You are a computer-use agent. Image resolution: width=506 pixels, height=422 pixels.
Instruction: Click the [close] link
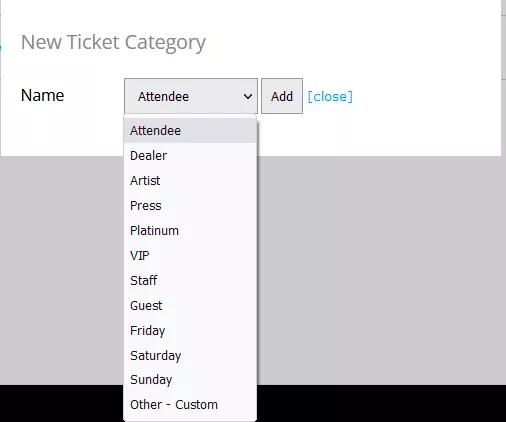tap(330, 97)
